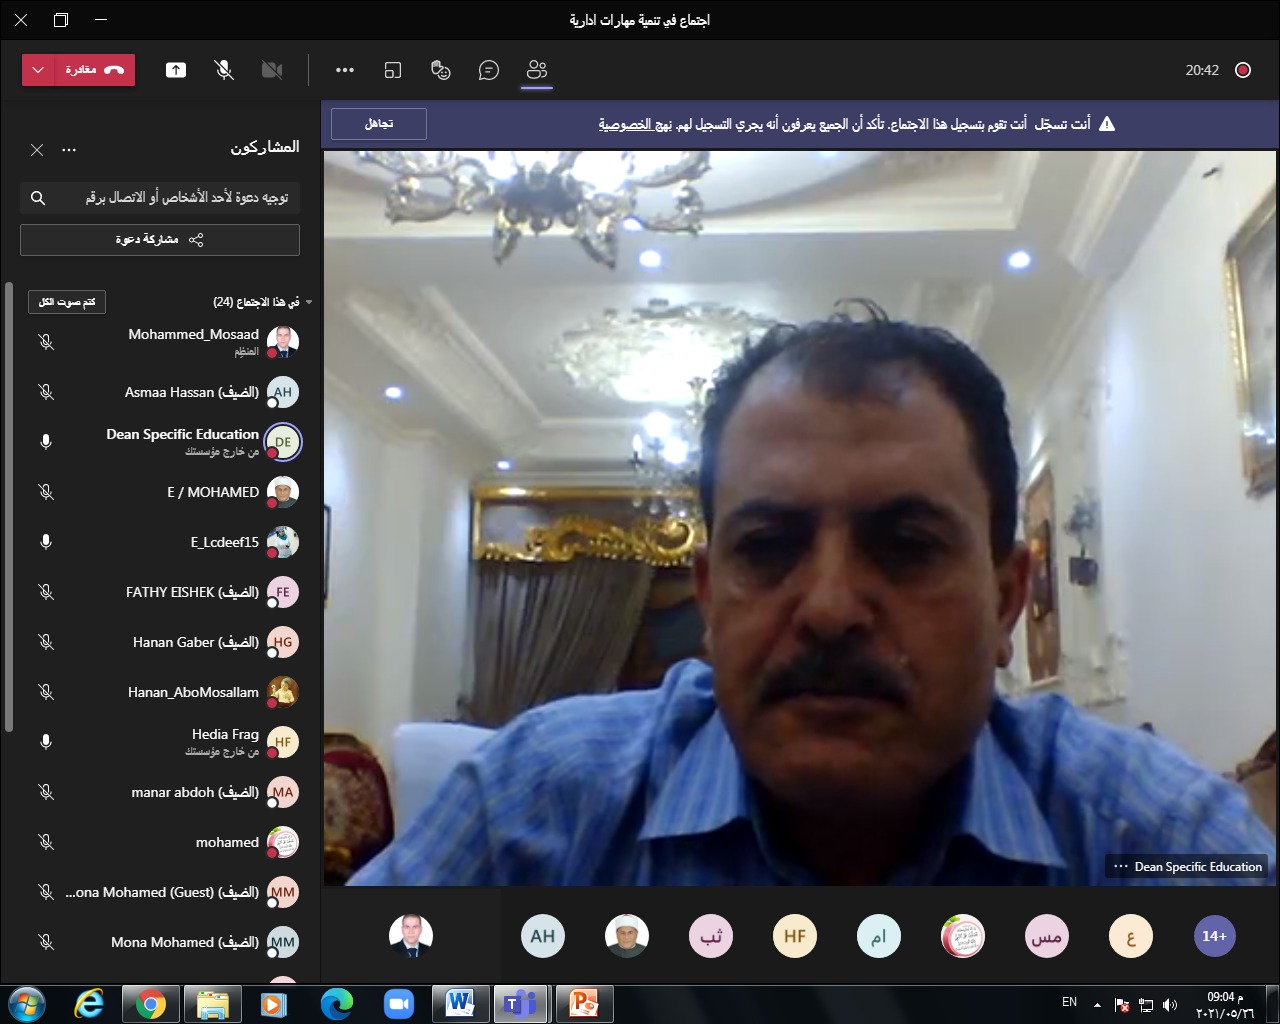This screenshot has width=1280, height=1024.
Task: Open the rooms icon in meeting toolbar
Action: point(393,70)
